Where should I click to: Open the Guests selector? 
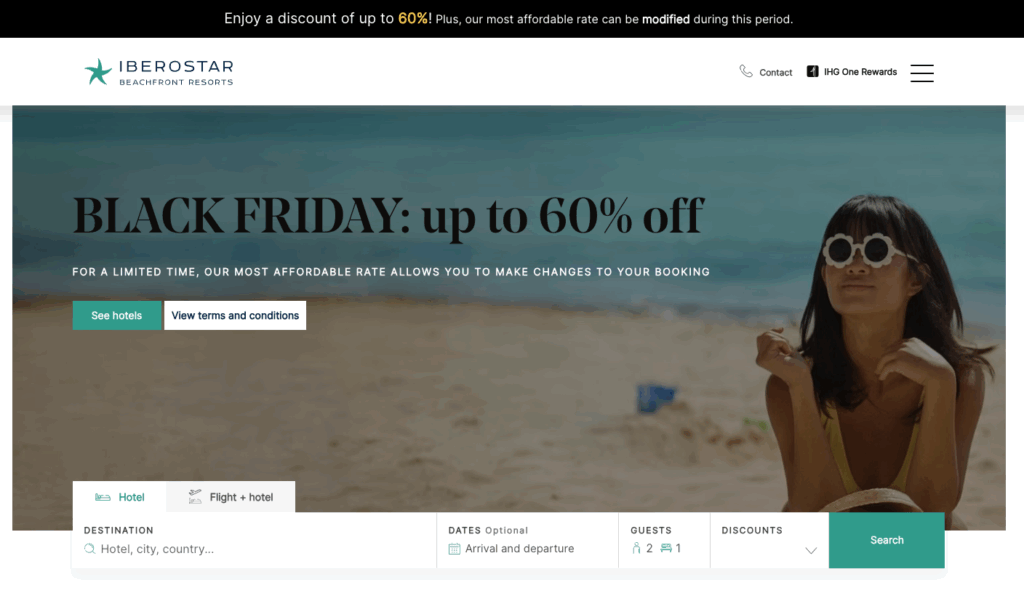pyautogui.click(x=664, y=540)
